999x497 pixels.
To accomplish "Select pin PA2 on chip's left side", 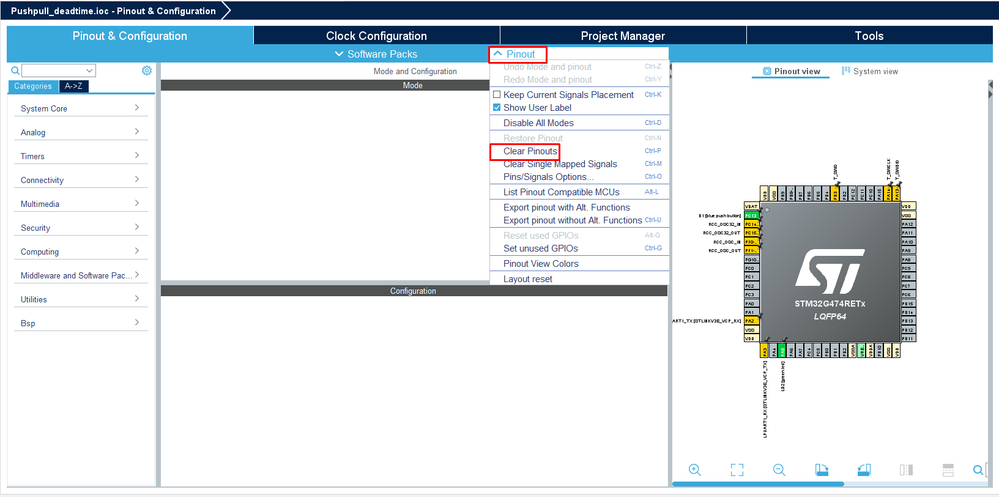I will pos(752,321).
